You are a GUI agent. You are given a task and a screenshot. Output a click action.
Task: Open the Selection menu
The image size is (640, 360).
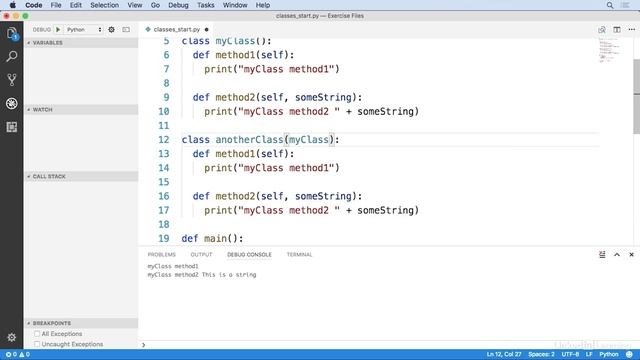pos(104,5)
